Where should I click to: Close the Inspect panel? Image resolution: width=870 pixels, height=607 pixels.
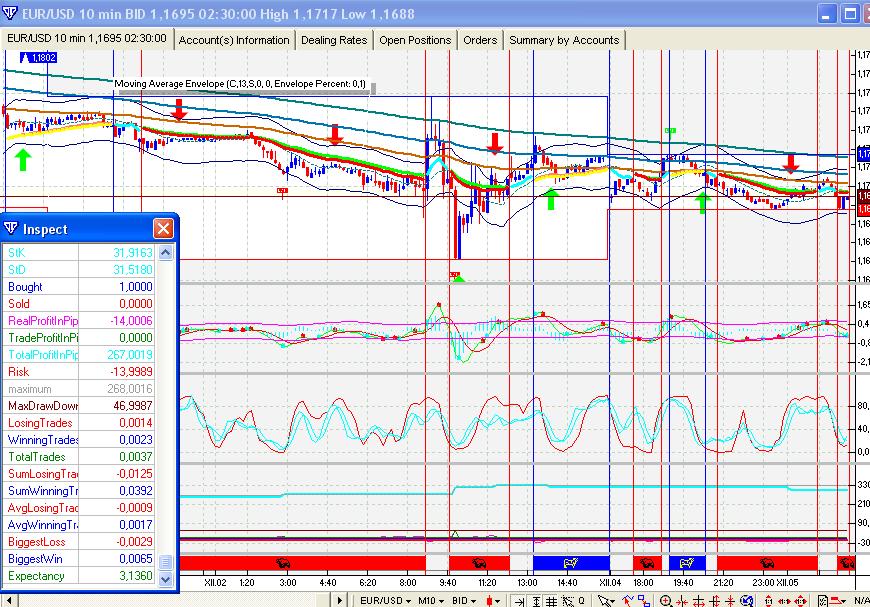[163, 229]
